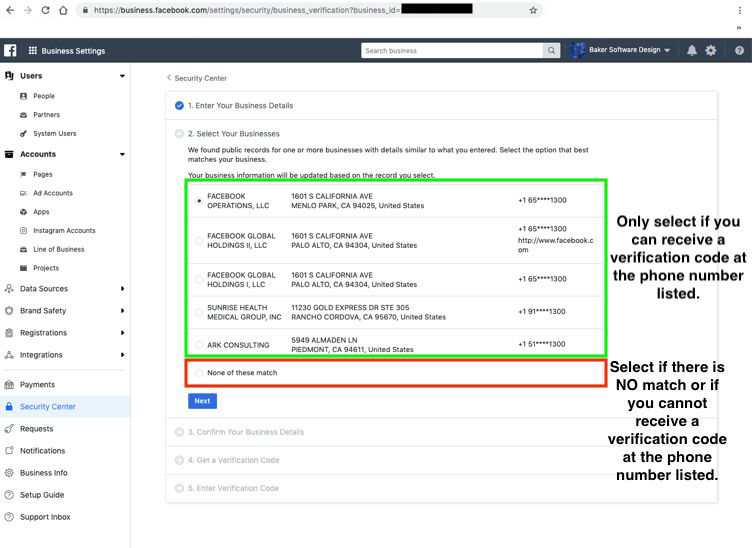The image size is (752, 548).
Task: Expand the Brand Safety arrow
Action: coord(122,311)
